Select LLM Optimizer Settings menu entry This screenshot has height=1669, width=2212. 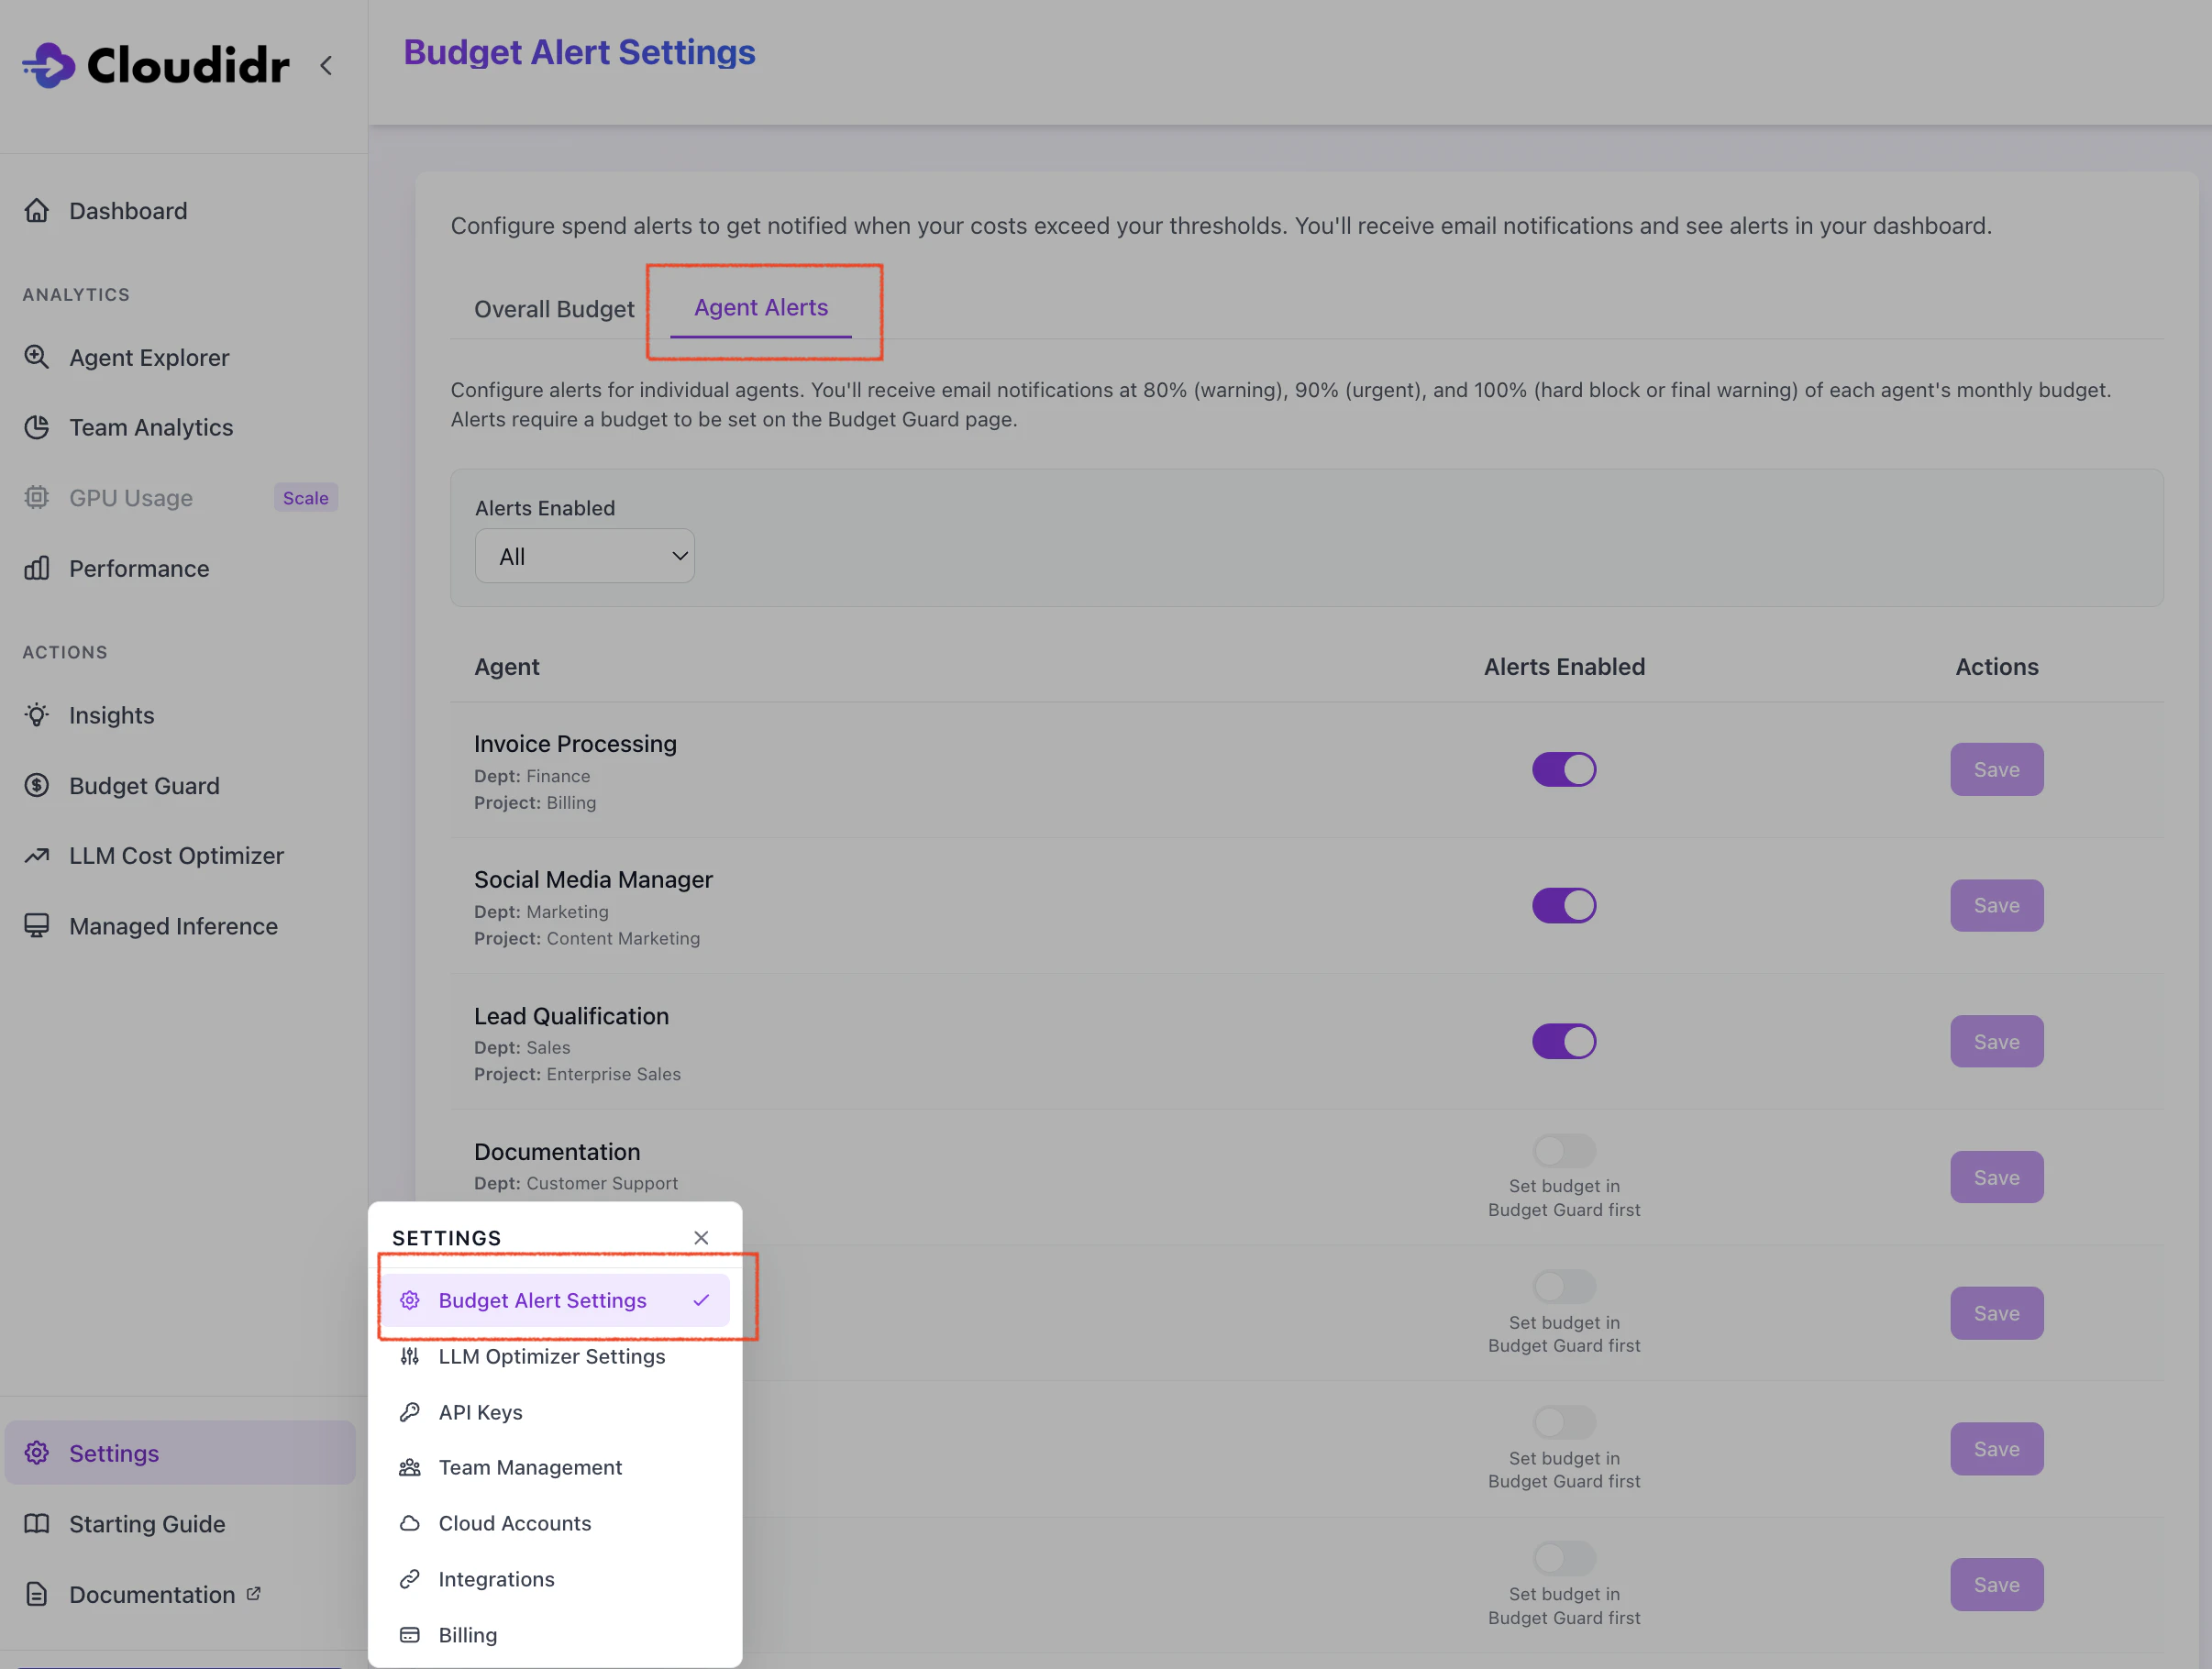click(551, 1356)
